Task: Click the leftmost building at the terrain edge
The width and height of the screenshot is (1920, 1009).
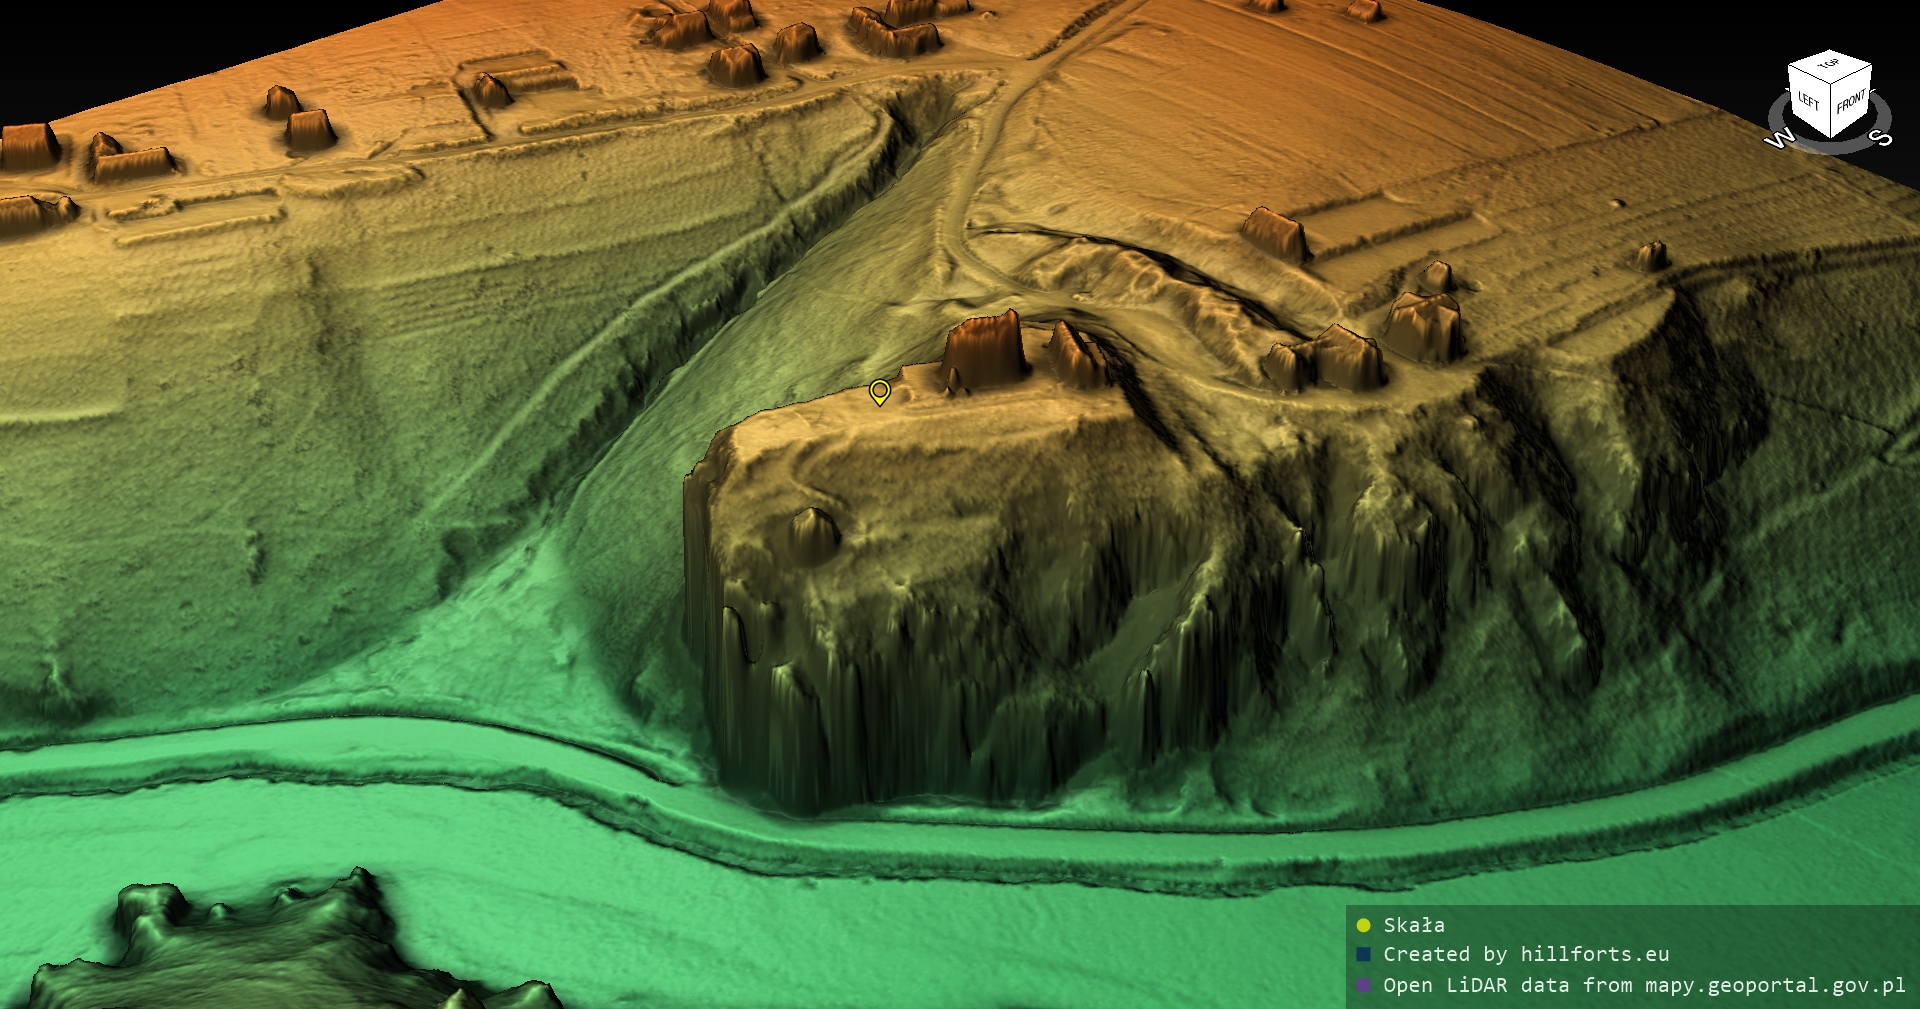Action: (28, 145)
